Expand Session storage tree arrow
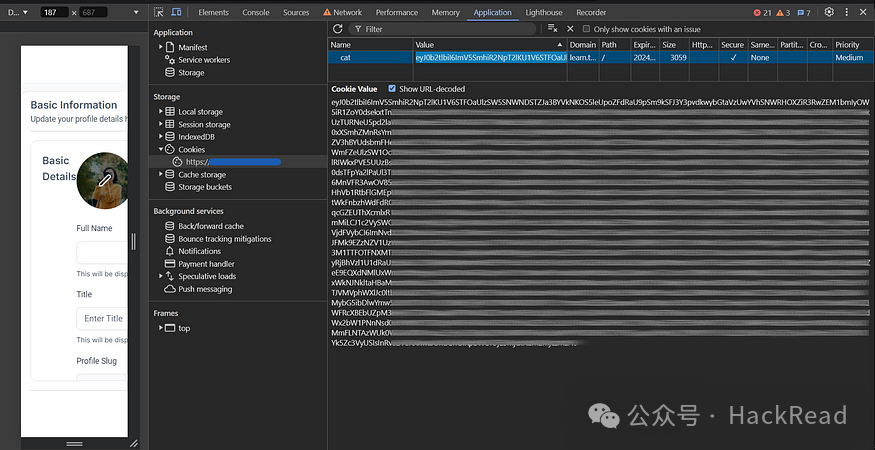Image resolution: width=875 pixels, height=450 pixels. (161, 125)
